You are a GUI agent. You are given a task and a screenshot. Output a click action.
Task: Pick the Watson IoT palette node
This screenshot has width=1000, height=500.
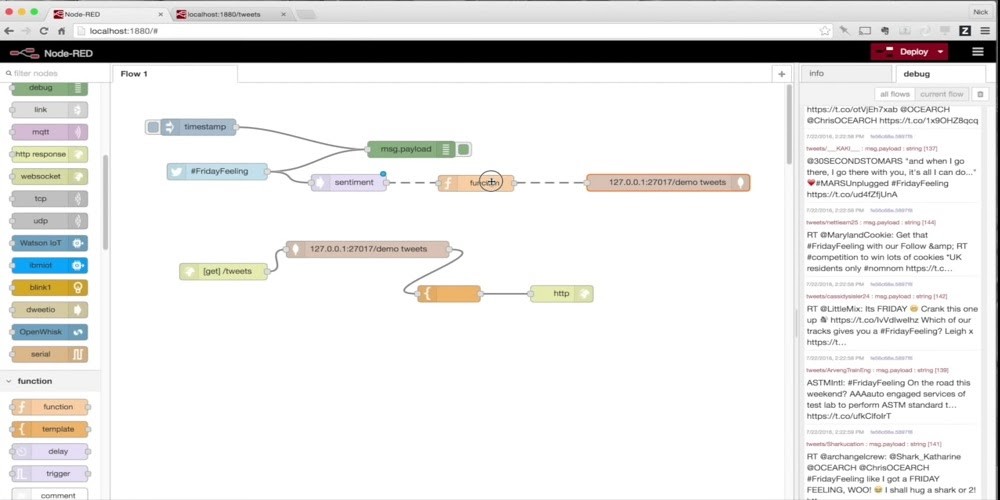[x=48, y=243]
